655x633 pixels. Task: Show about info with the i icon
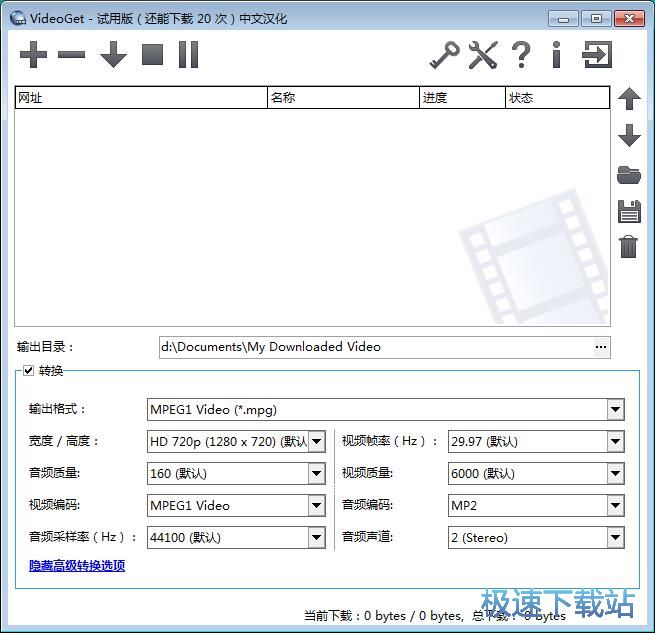556,55
